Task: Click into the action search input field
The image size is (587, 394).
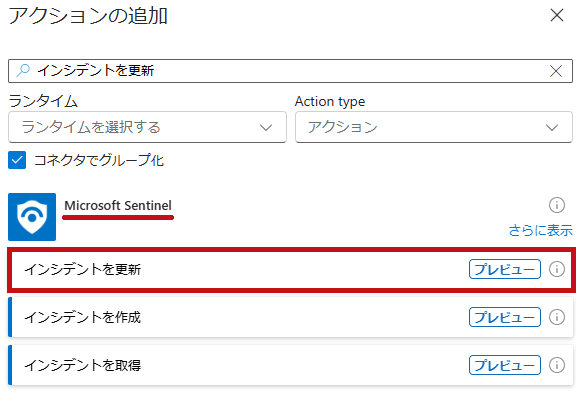Action: [x=290, y=71]
